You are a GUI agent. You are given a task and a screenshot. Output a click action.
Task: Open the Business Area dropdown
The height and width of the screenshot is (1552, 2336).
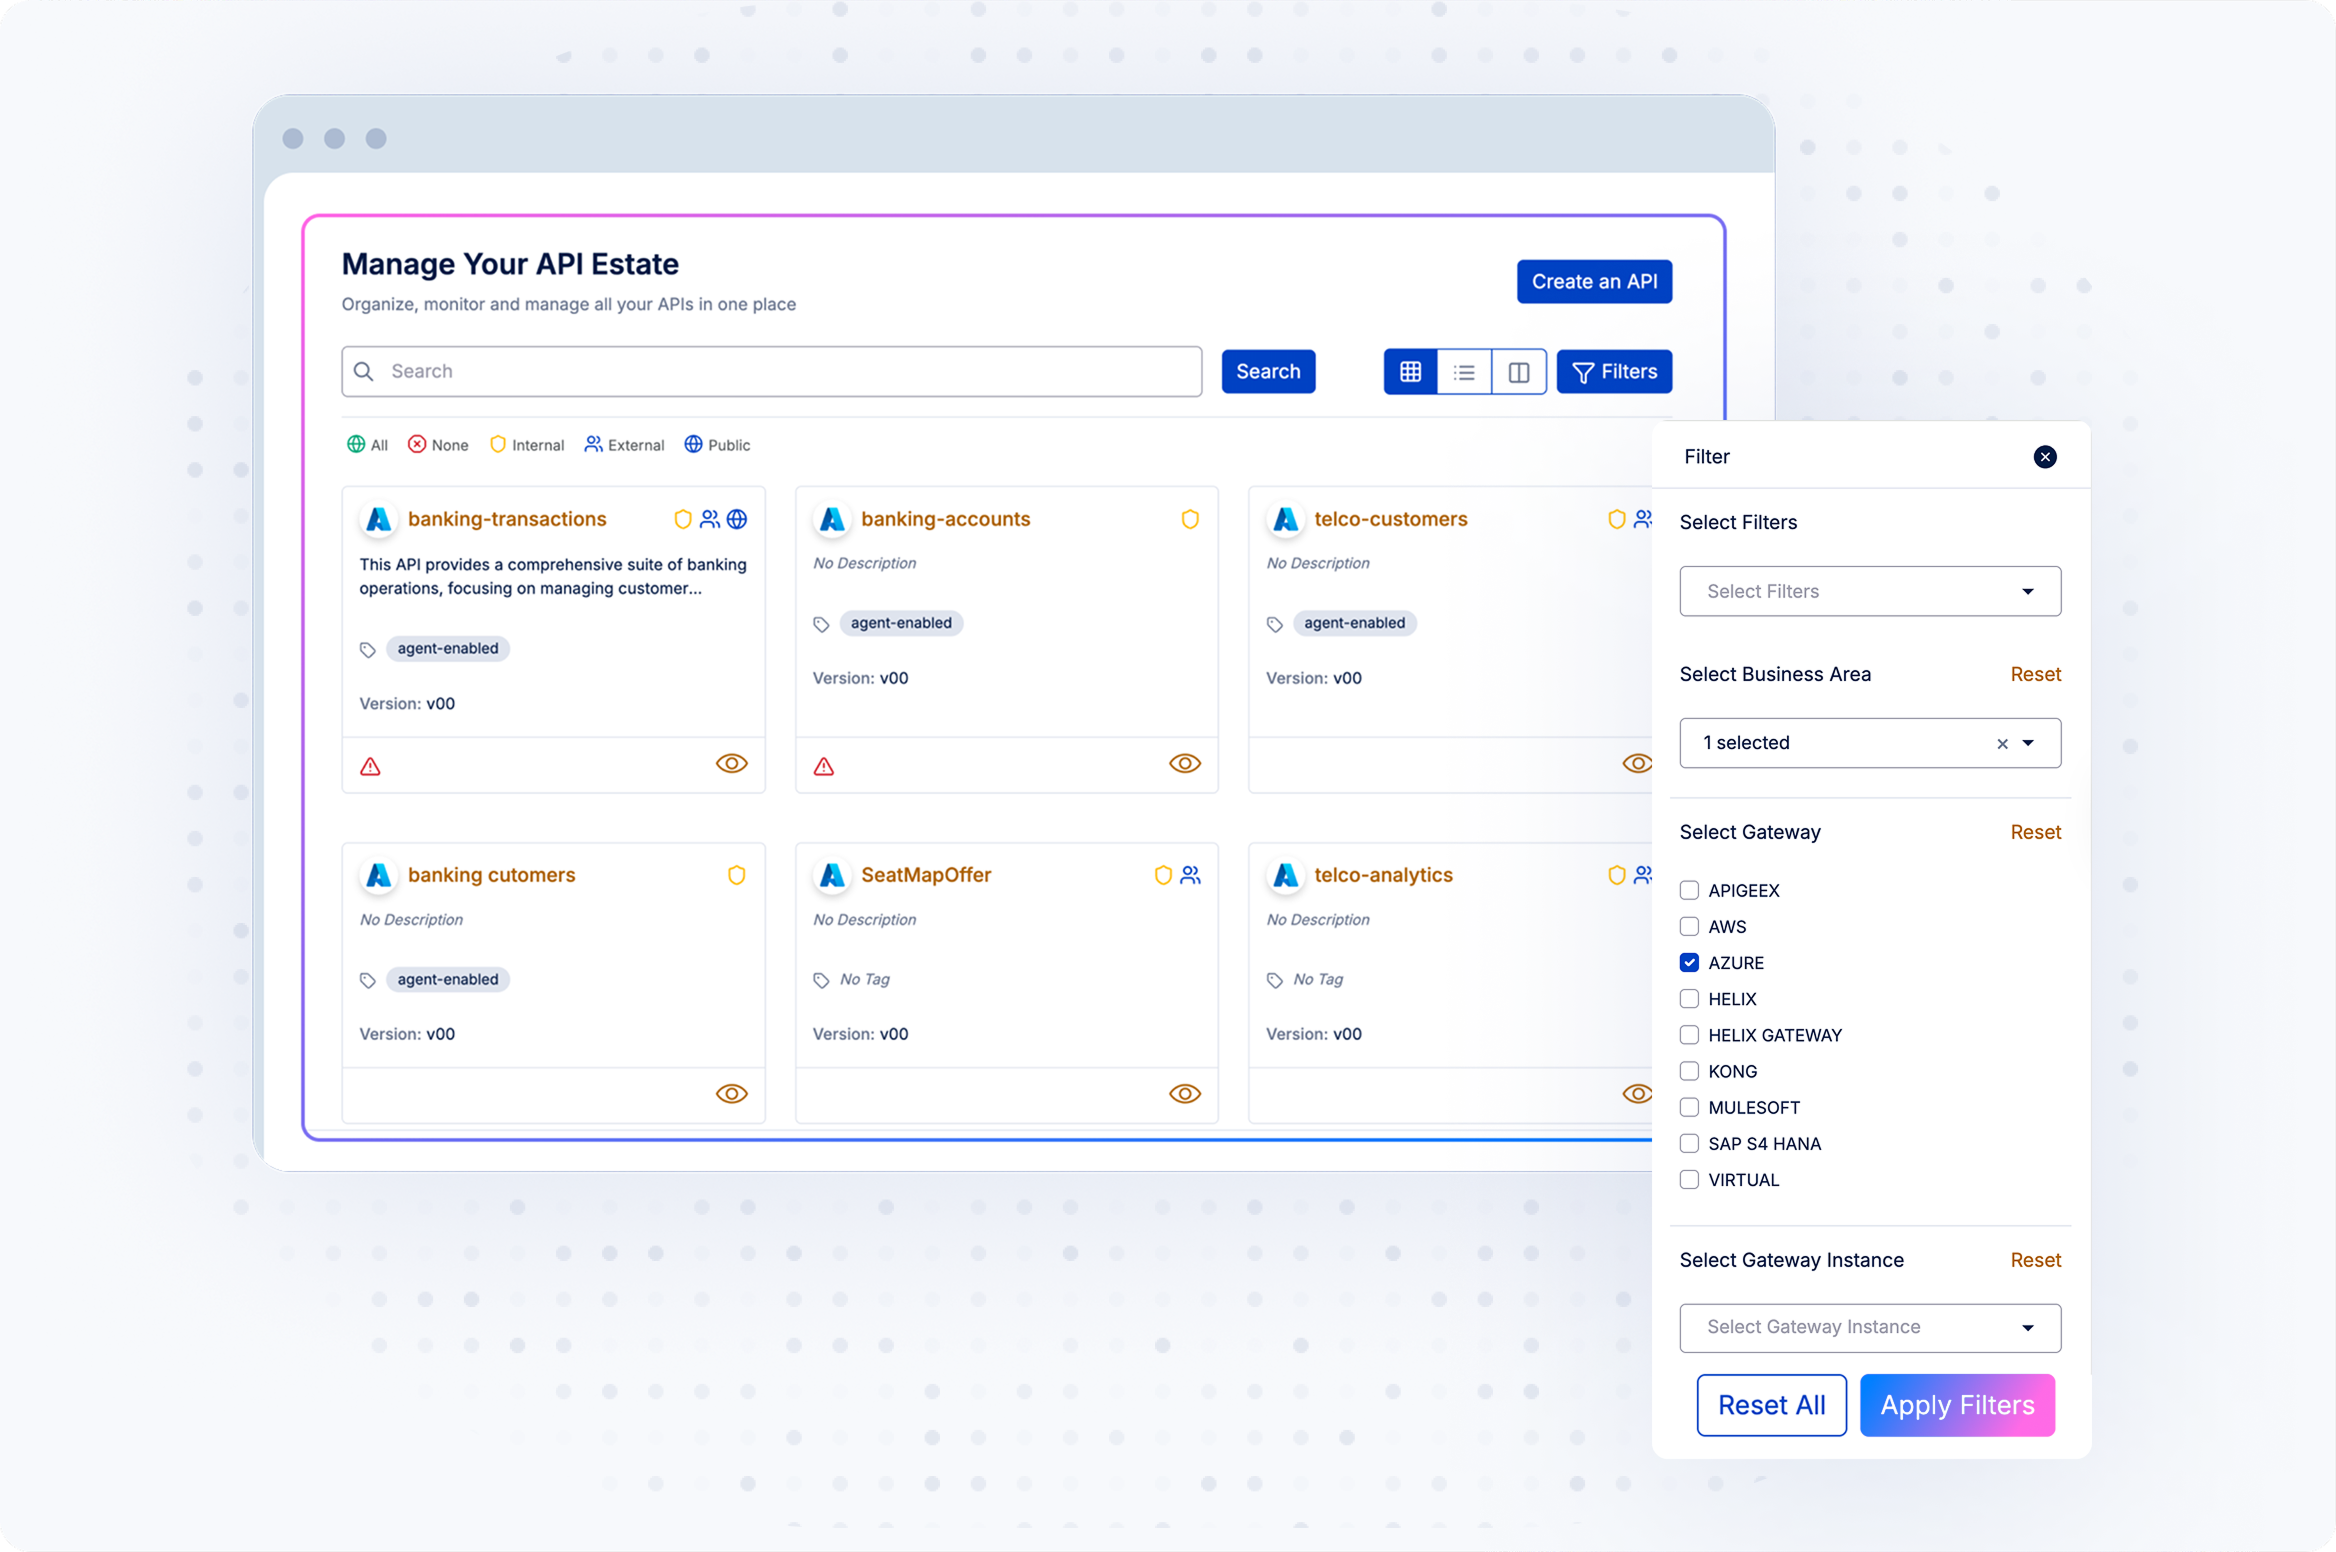(2028, 743)
